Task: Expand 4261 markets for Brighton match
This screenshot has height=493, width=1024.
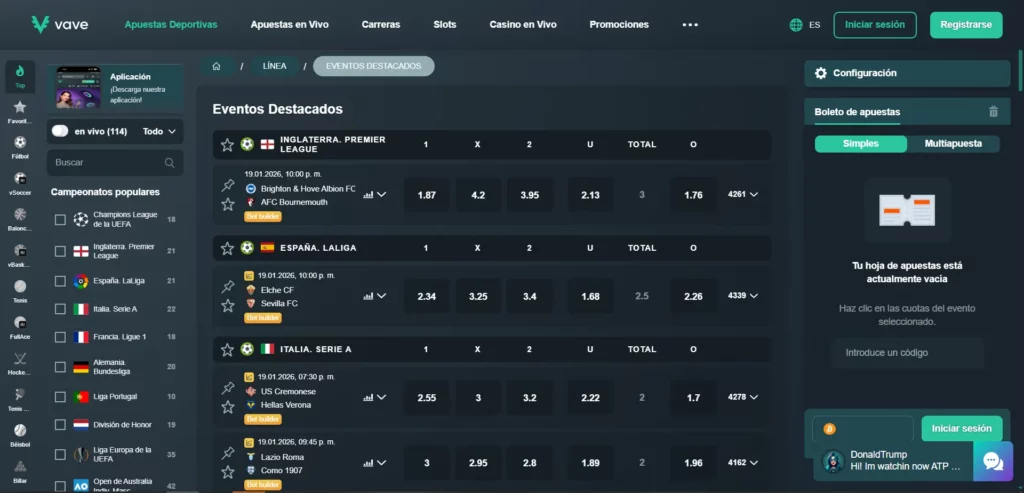Action: [743, 195]
